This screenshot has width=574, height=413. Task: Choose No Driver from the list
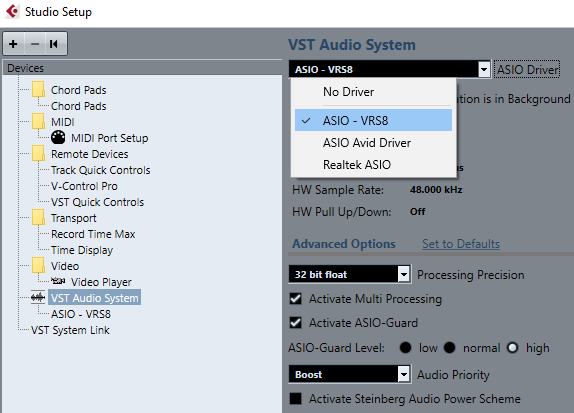click(373, 92)
